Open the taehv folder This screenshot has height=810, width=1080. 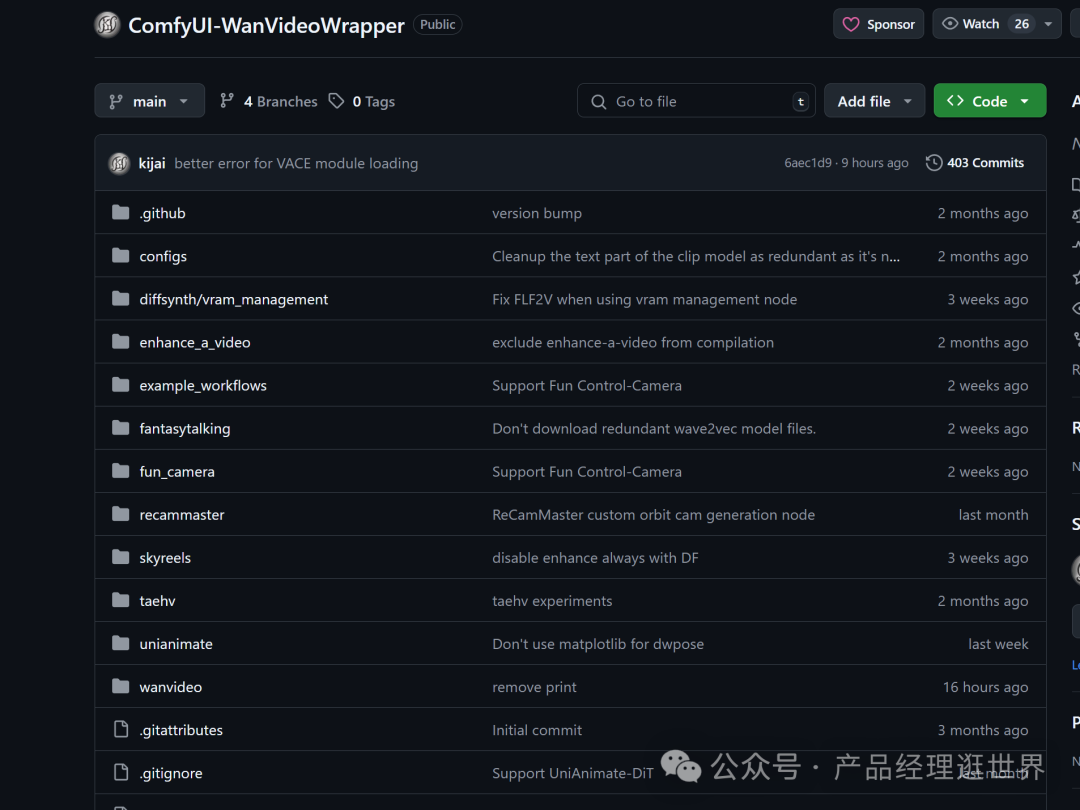[x=157, y=601]
